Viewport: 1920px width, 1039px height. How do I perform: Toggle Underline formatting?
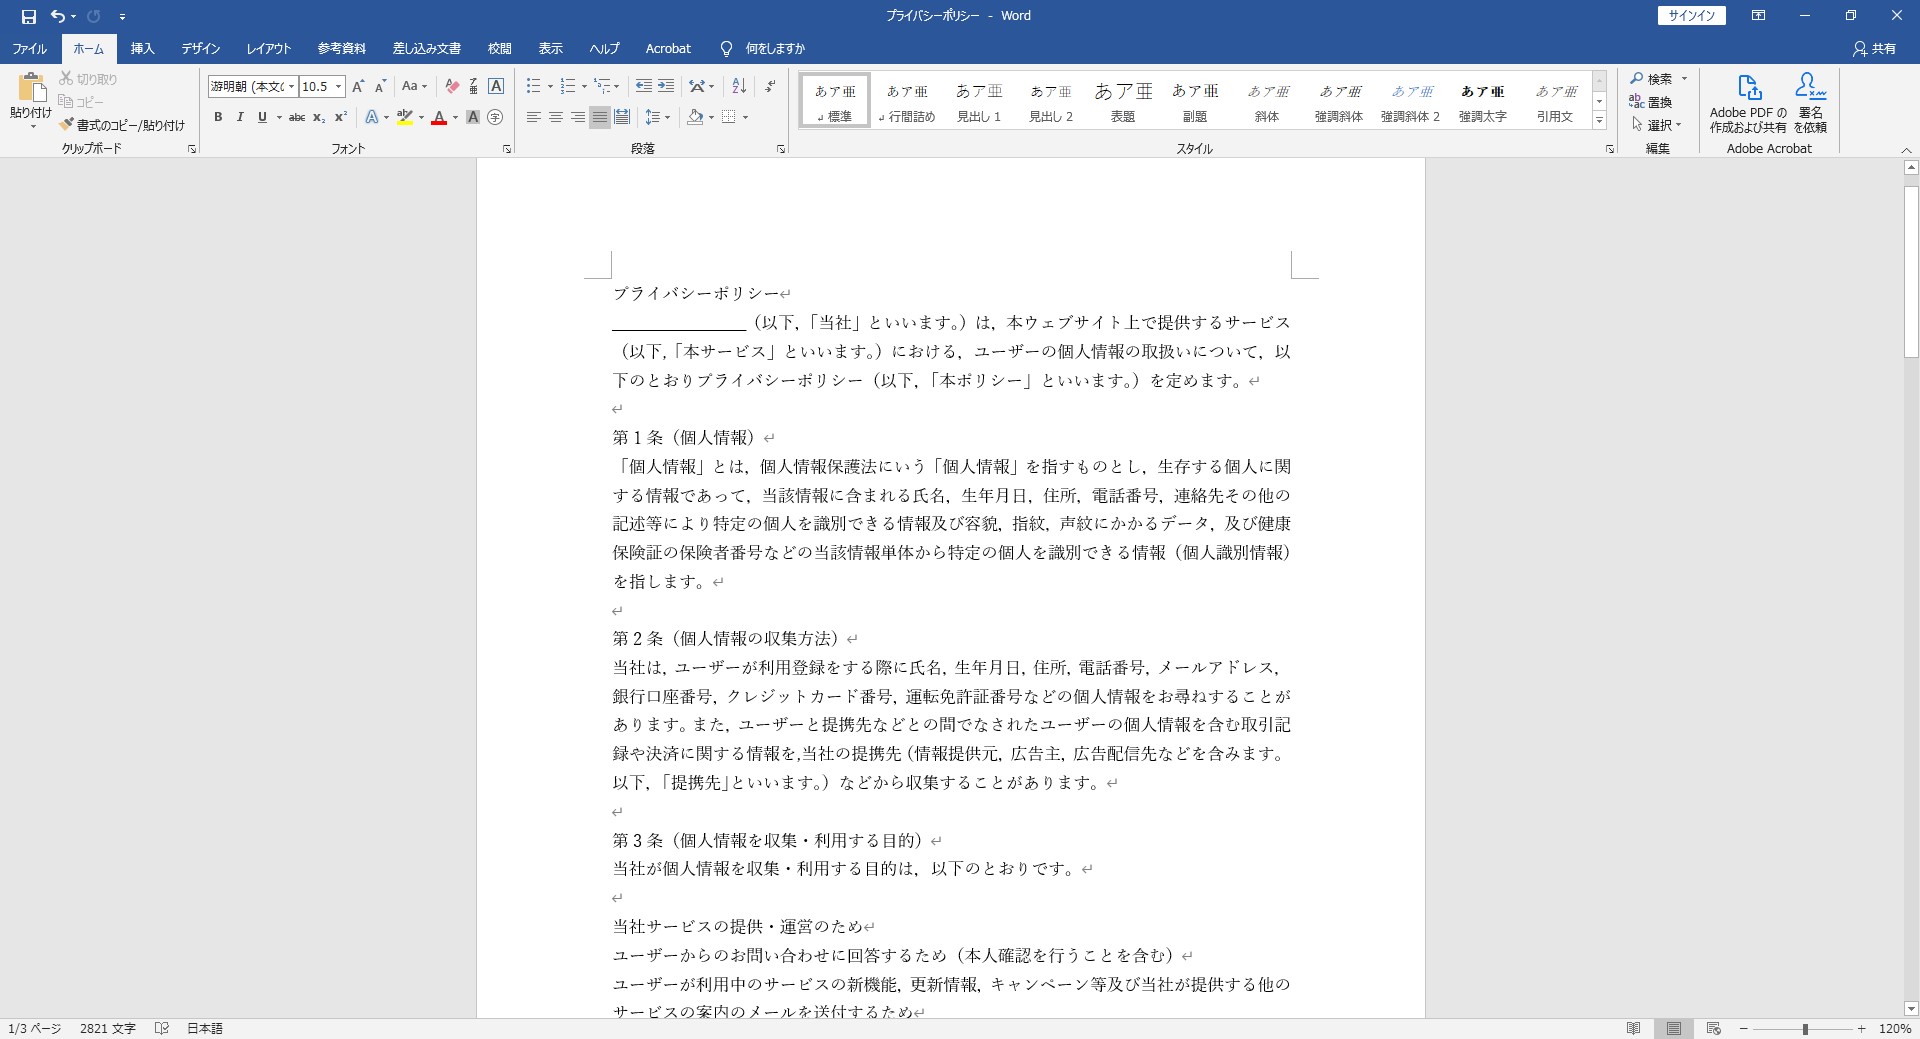pyautogui.click(x=262, y=117)
